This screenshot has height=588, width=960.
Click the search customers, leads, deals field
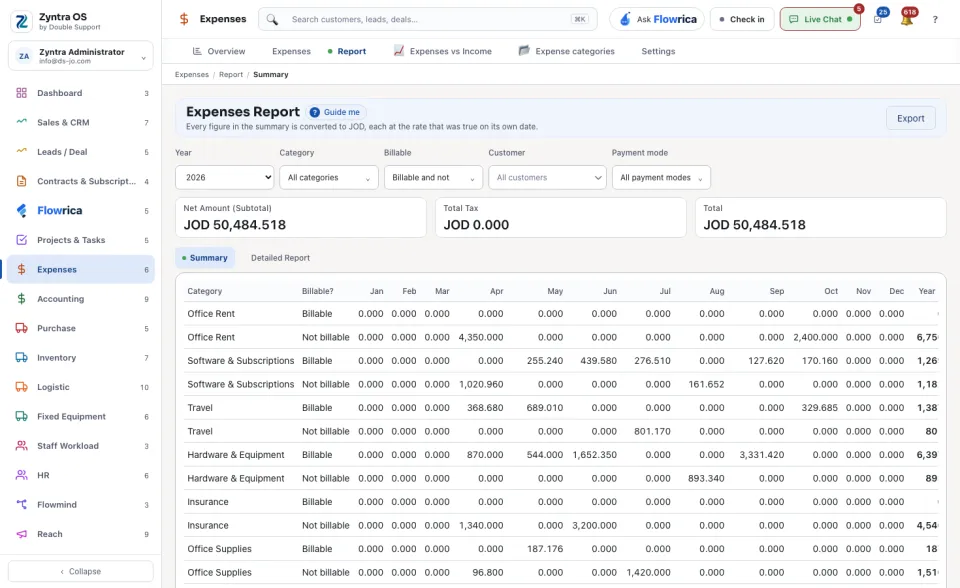coord(427,19)
